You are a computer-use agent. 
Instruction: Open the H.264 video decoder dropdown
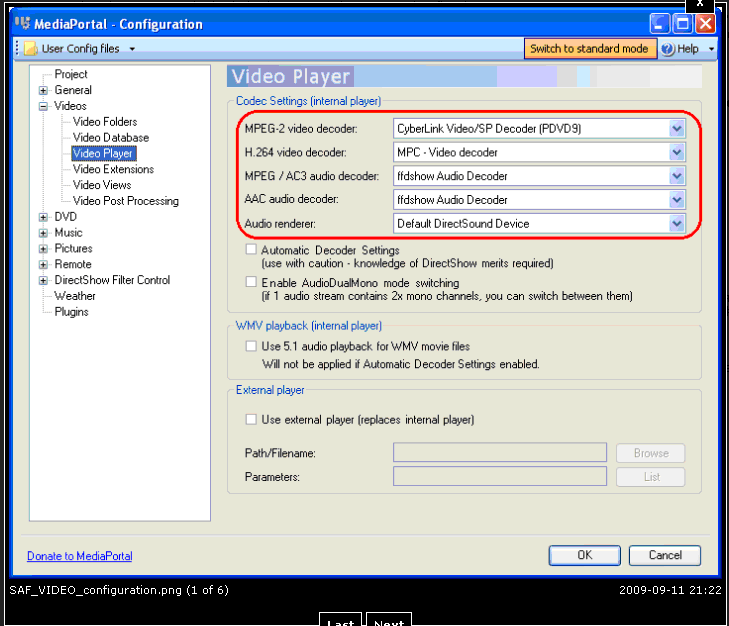tap(677, 152)
